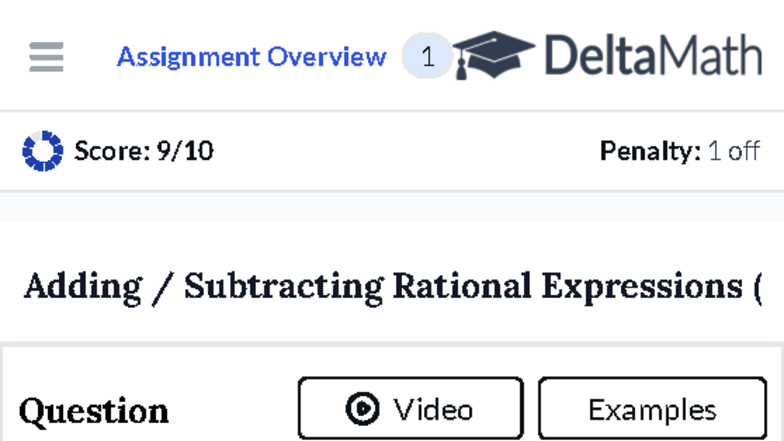
Task: Click the word "Adding" in the title
Action: click(x=83, y=286)
